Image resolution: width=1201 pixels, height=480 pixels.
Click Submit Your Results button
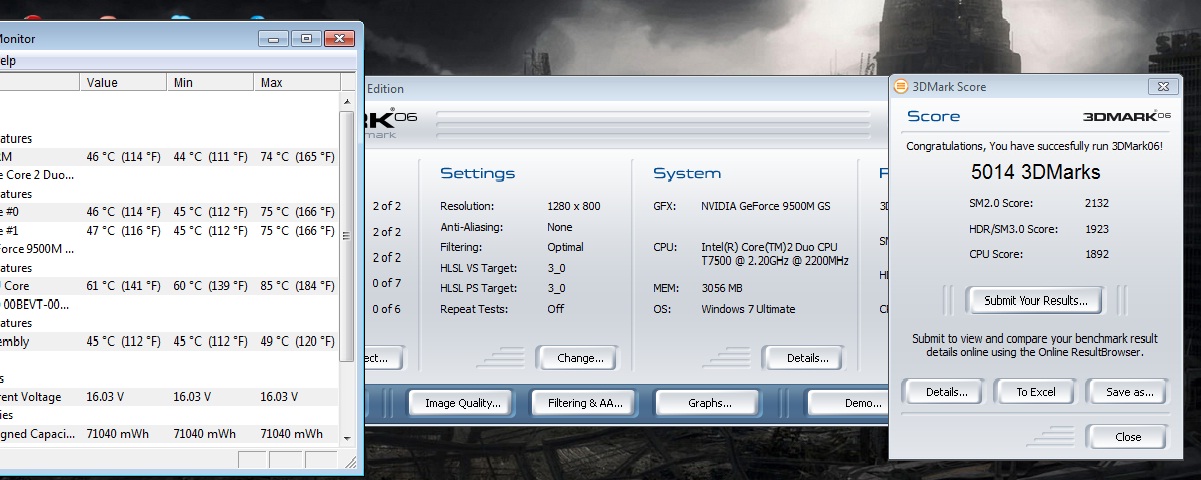(x=1034, y=300)
